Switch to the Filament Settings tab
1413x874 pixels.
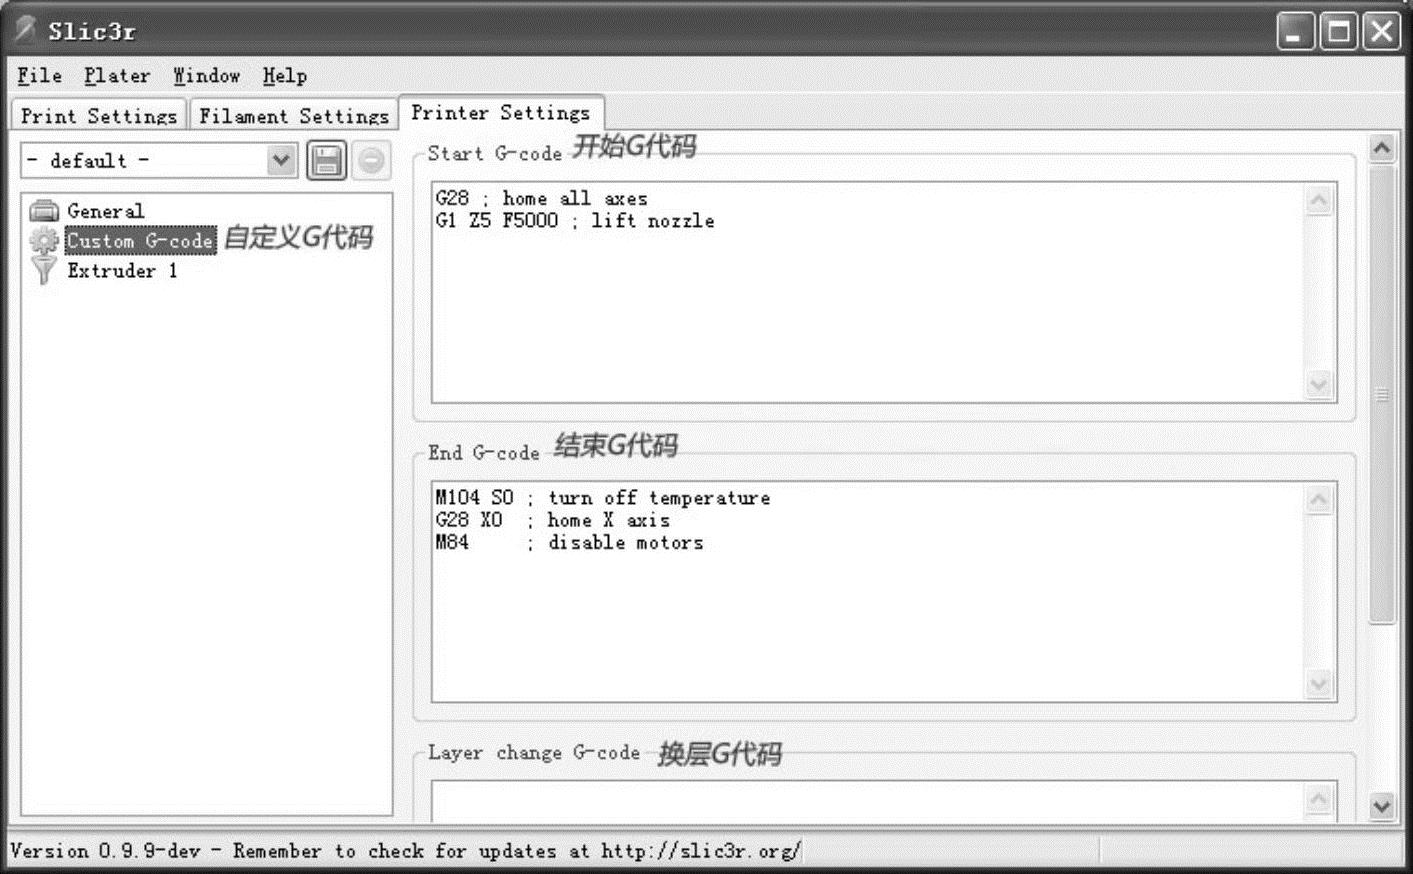tap(293, 115)
